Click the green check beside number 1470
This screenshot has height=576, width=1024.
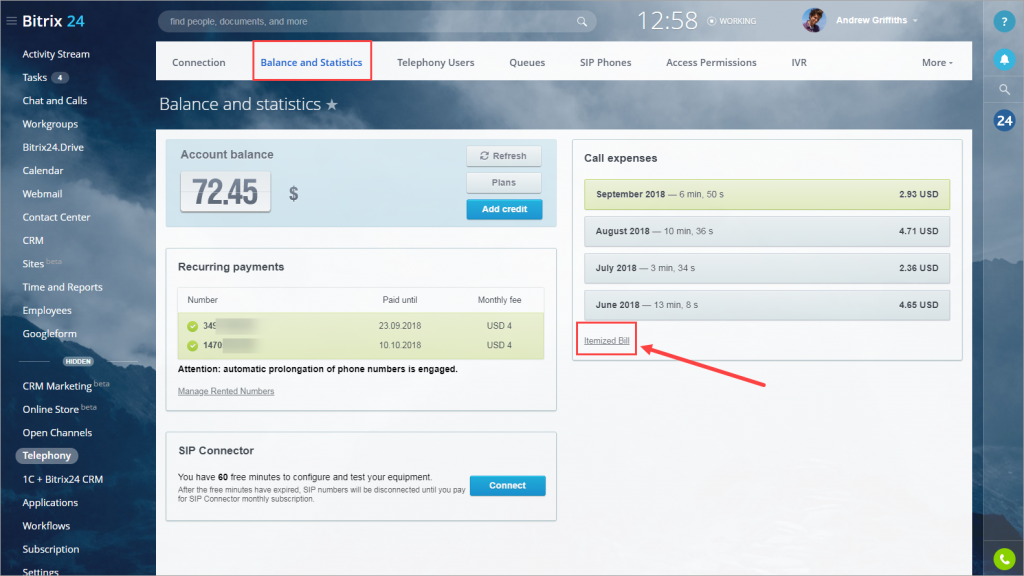(x=192, y=345)
